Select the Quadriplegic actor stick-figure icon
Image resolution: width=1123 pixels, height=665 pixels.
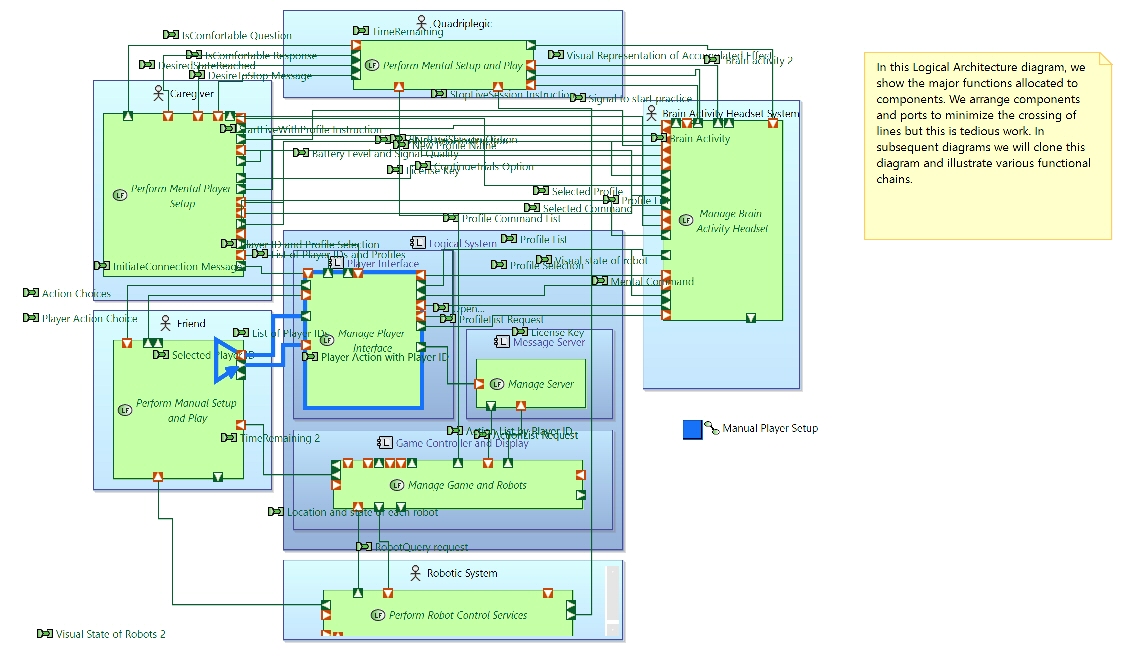pyautogui.click(x=421, y=23)
